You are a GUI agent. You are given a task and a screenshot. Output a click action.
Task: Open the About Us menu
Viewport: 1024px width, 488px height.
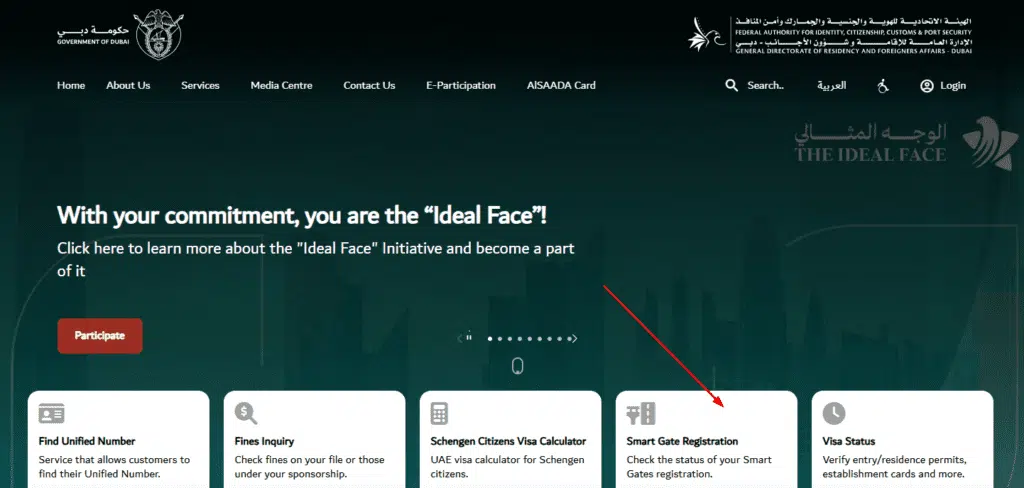point(128,86)
